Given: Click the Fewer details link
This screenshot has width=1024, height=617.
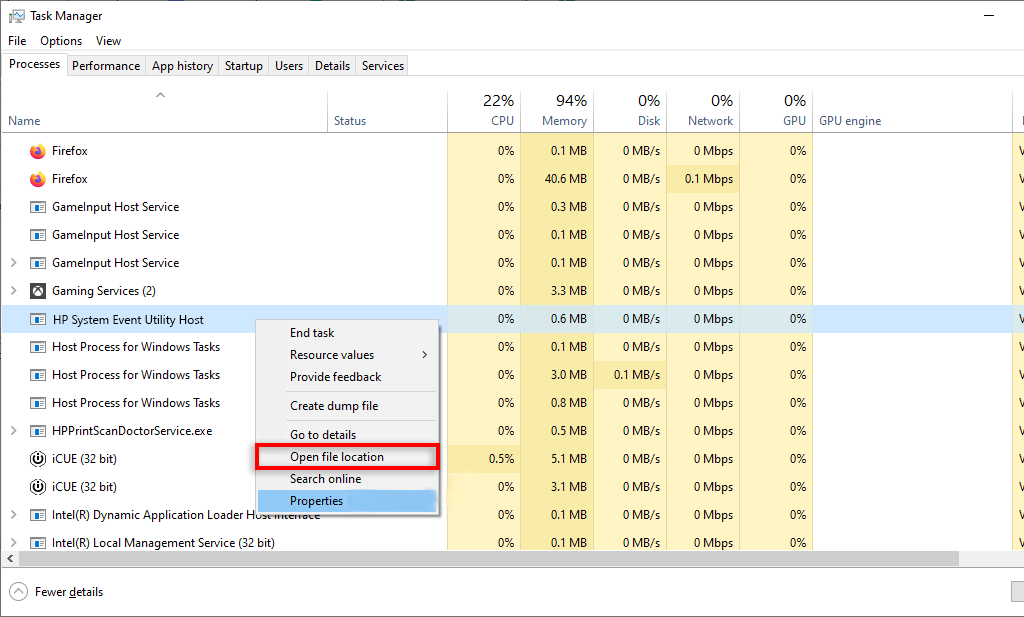Looking at the screenshot, I should point(69,592).
